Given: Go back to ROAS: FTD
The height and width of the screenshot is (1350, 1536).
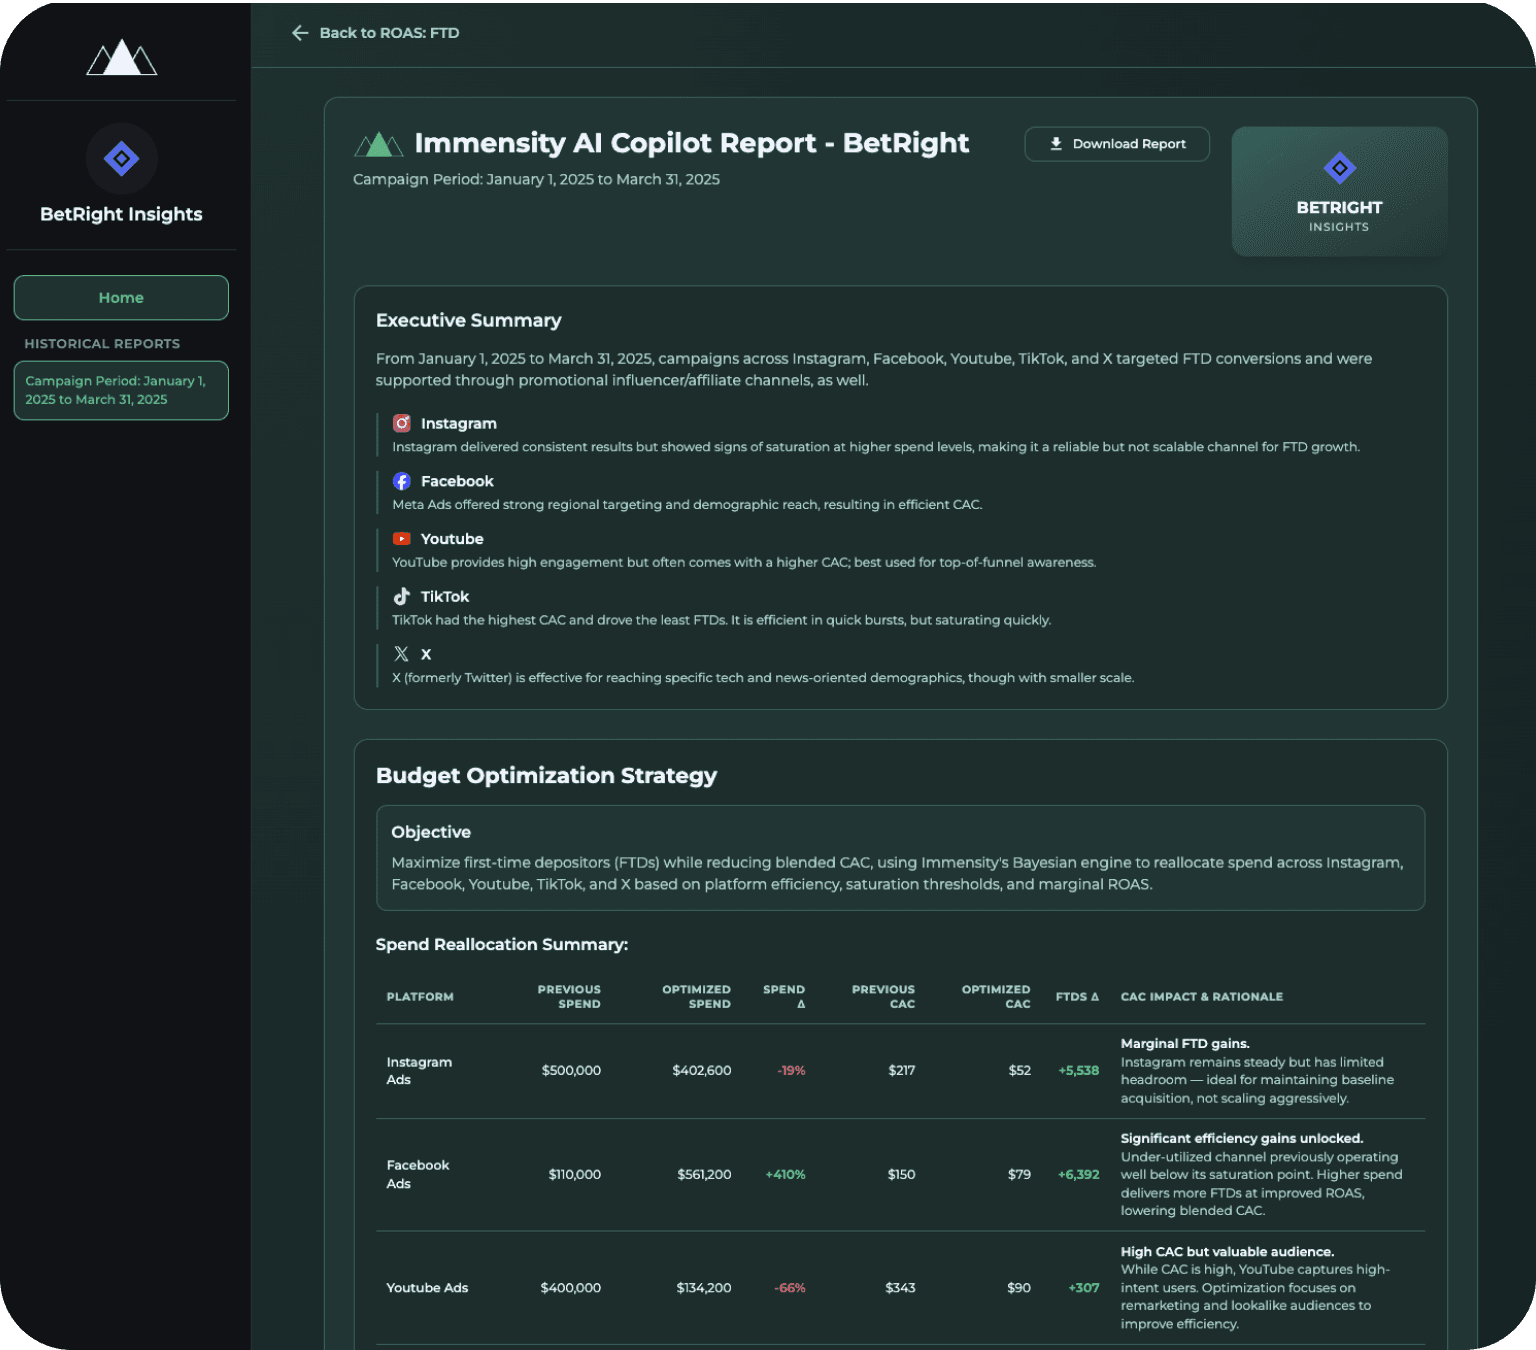Looking at the screenshot, I should pos(376,33).
